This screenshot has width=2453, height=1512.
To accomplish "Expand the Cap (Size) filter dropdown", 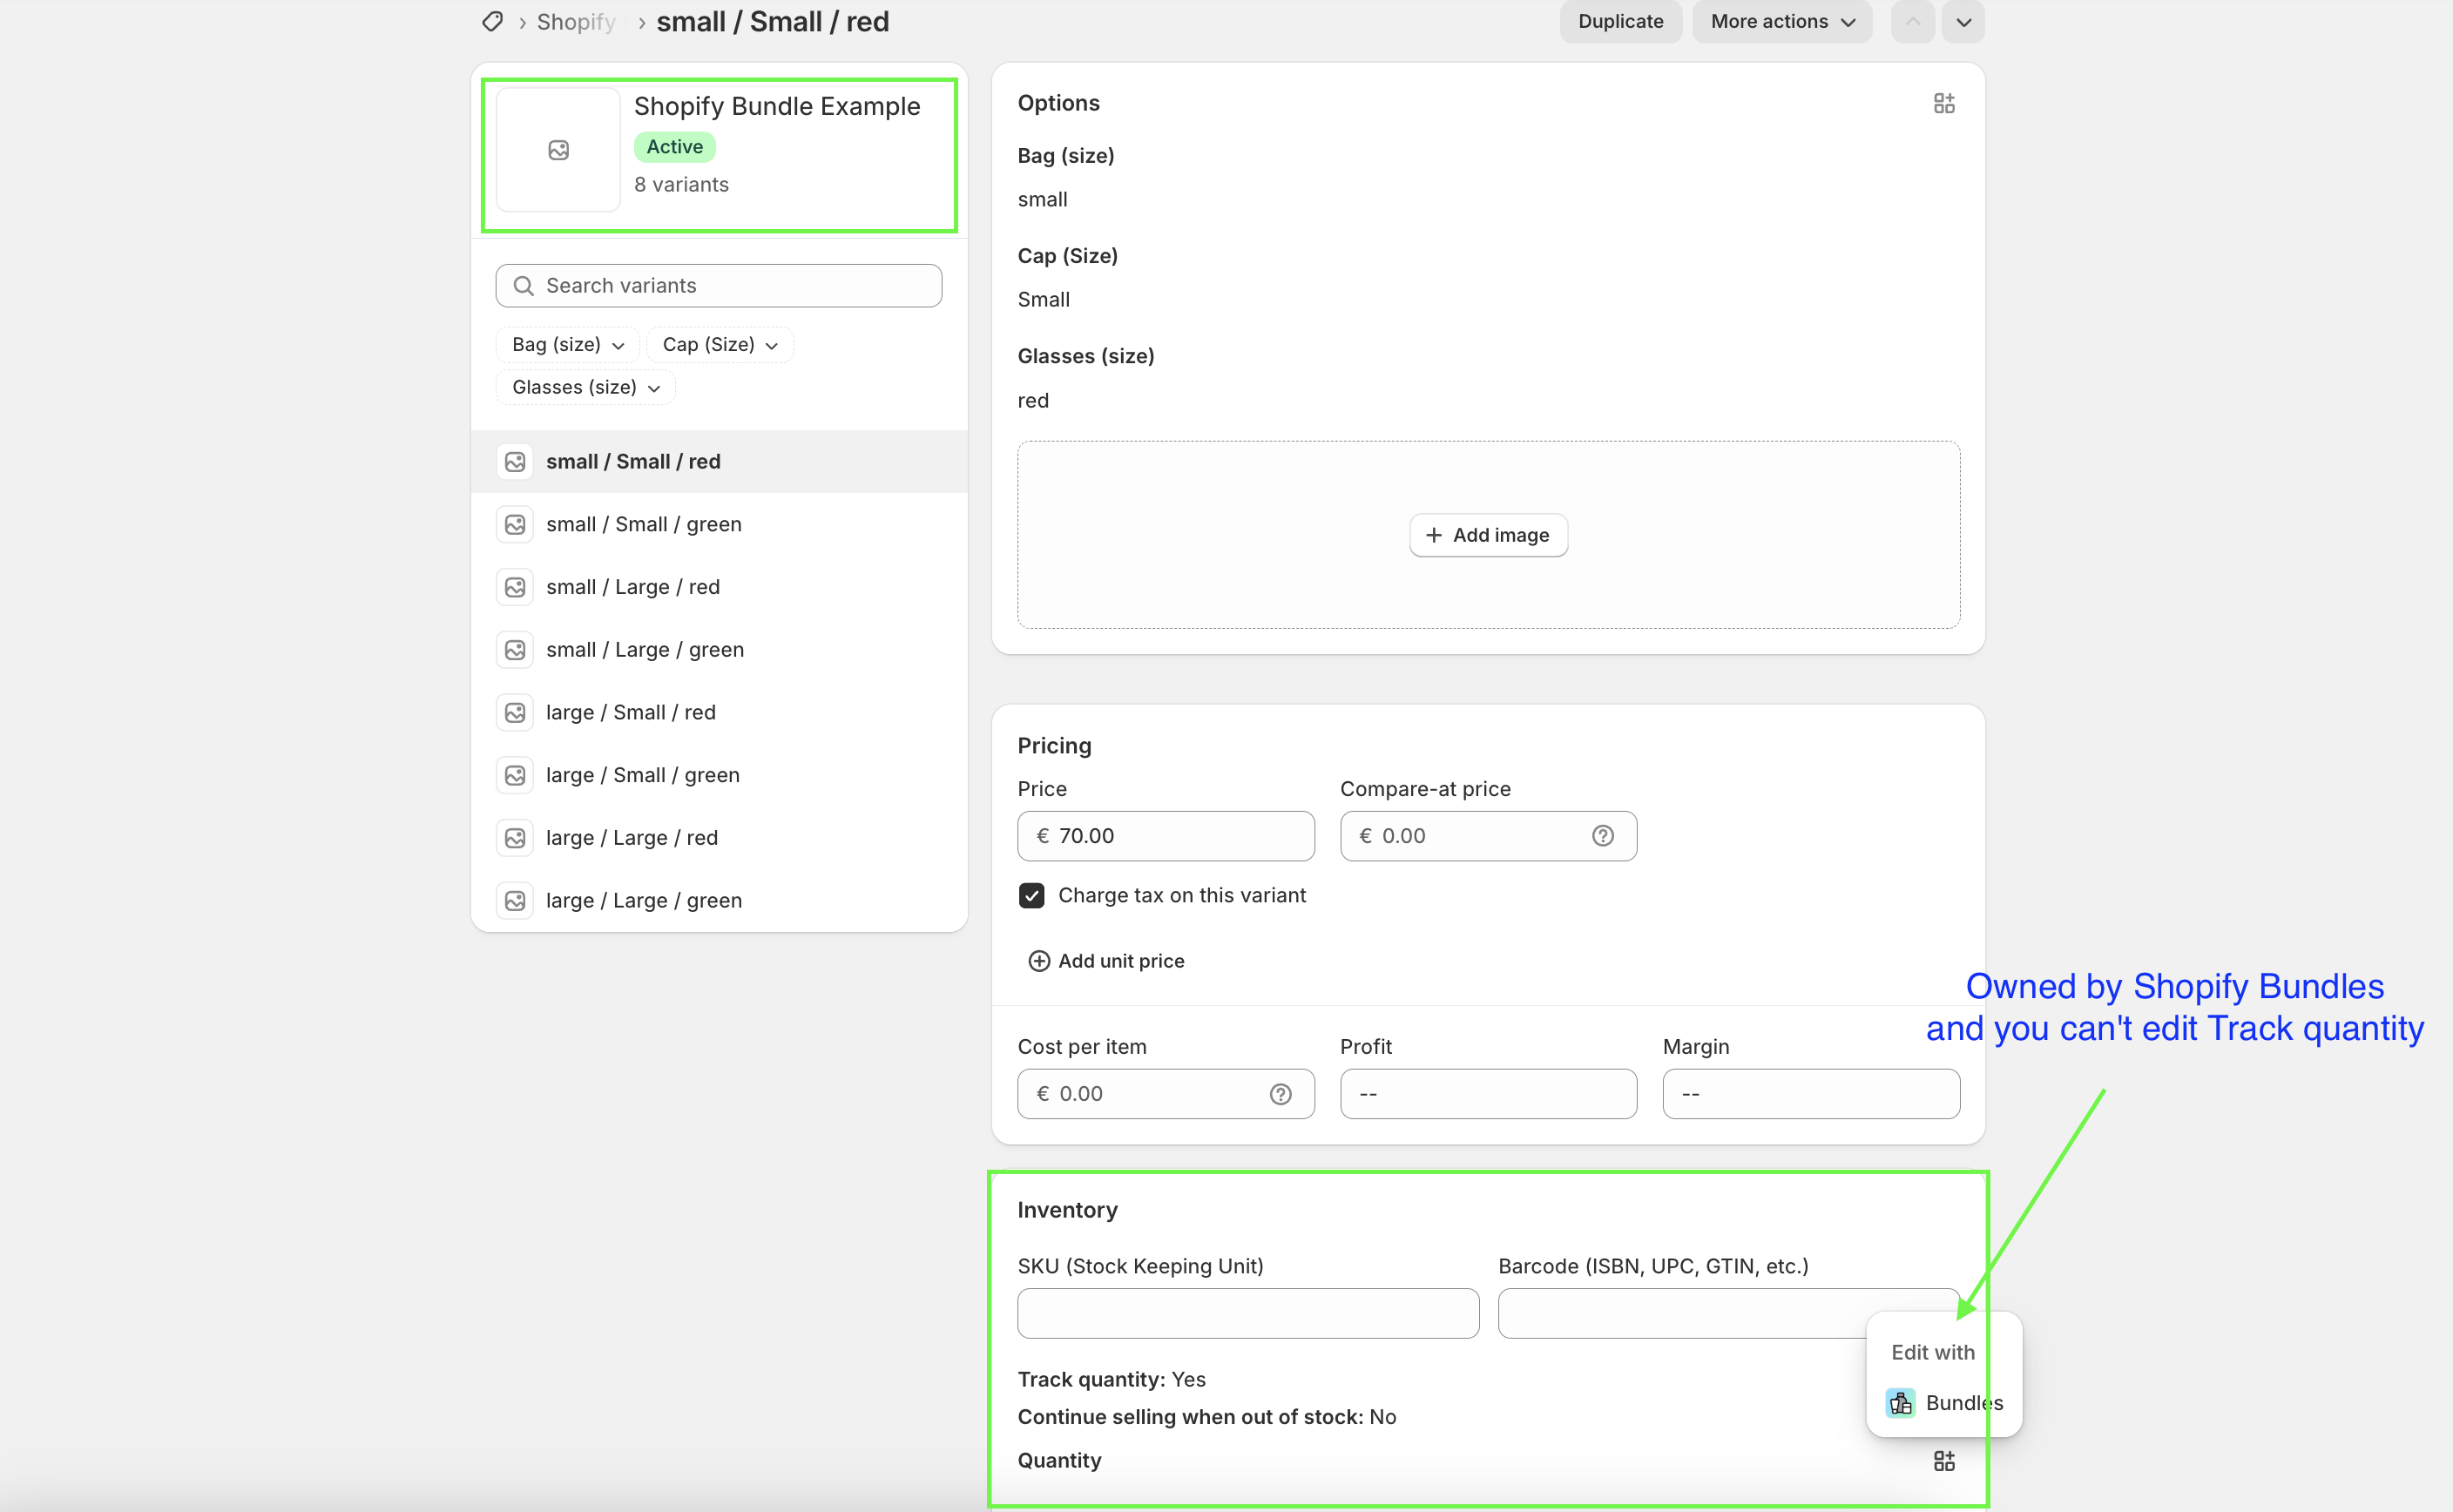I will click(x=720, y=344).
